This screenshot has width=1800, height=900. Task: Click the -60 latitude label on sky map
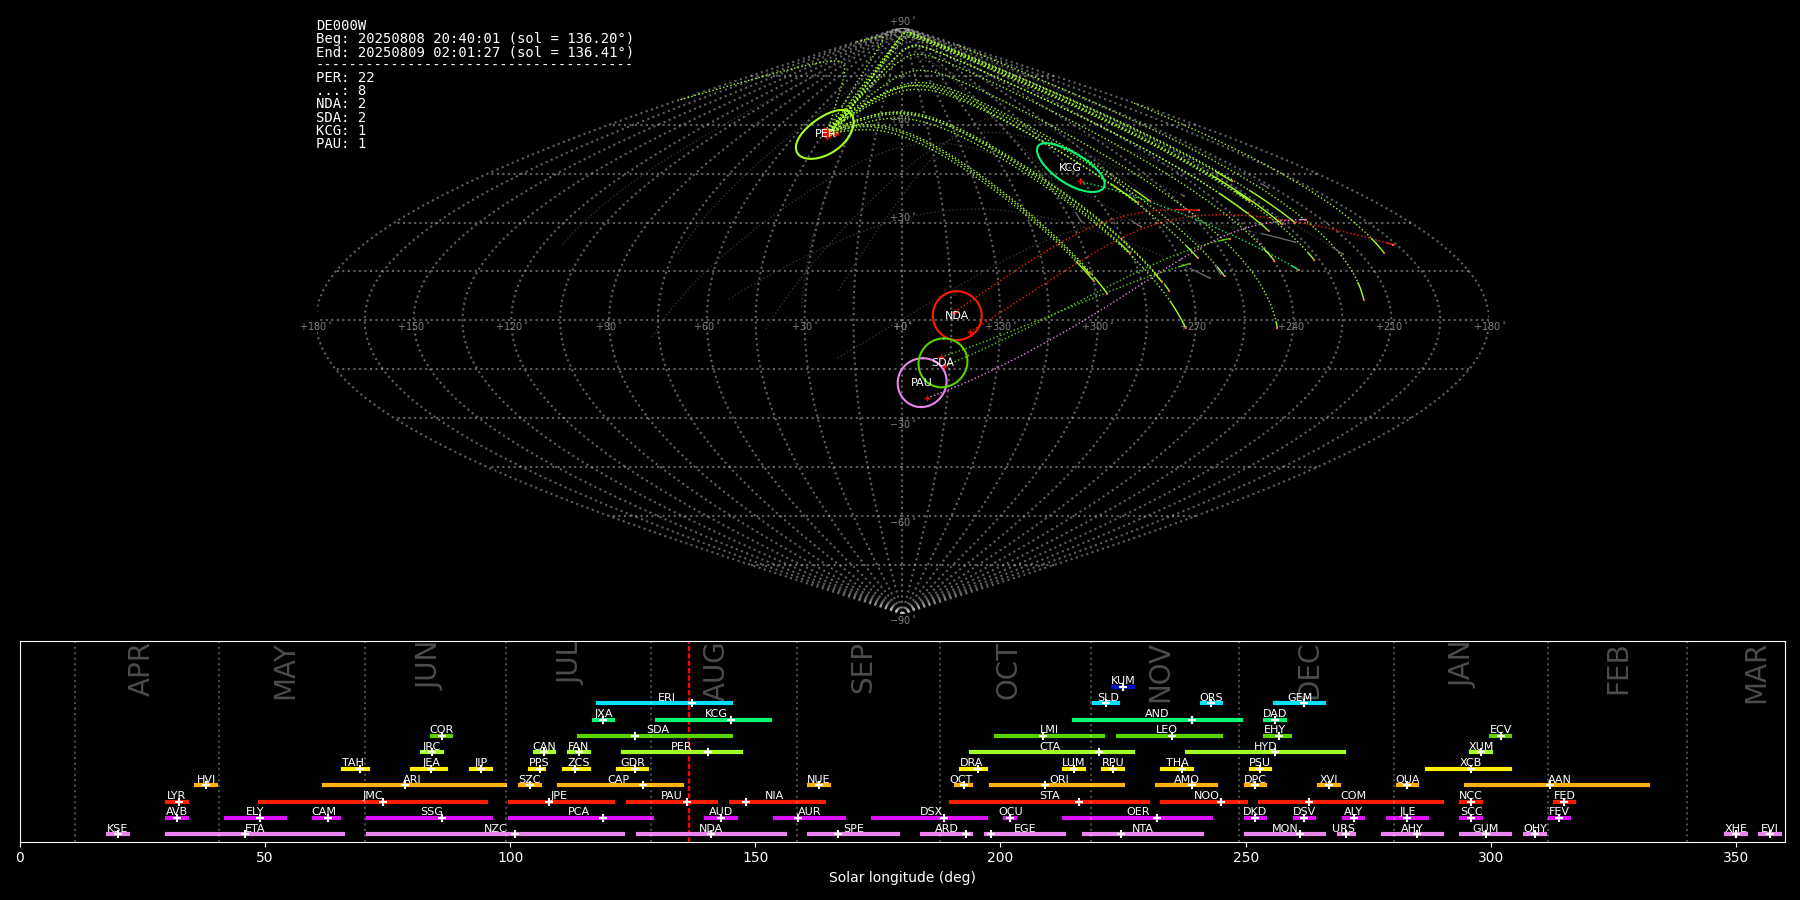pyautogui.click(x=901, y=523)
